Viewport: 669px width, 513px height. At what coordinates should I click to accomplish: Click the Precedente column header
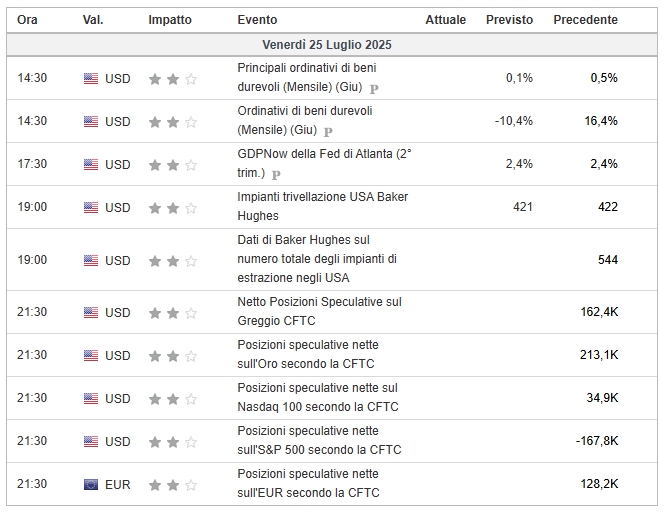585,20
